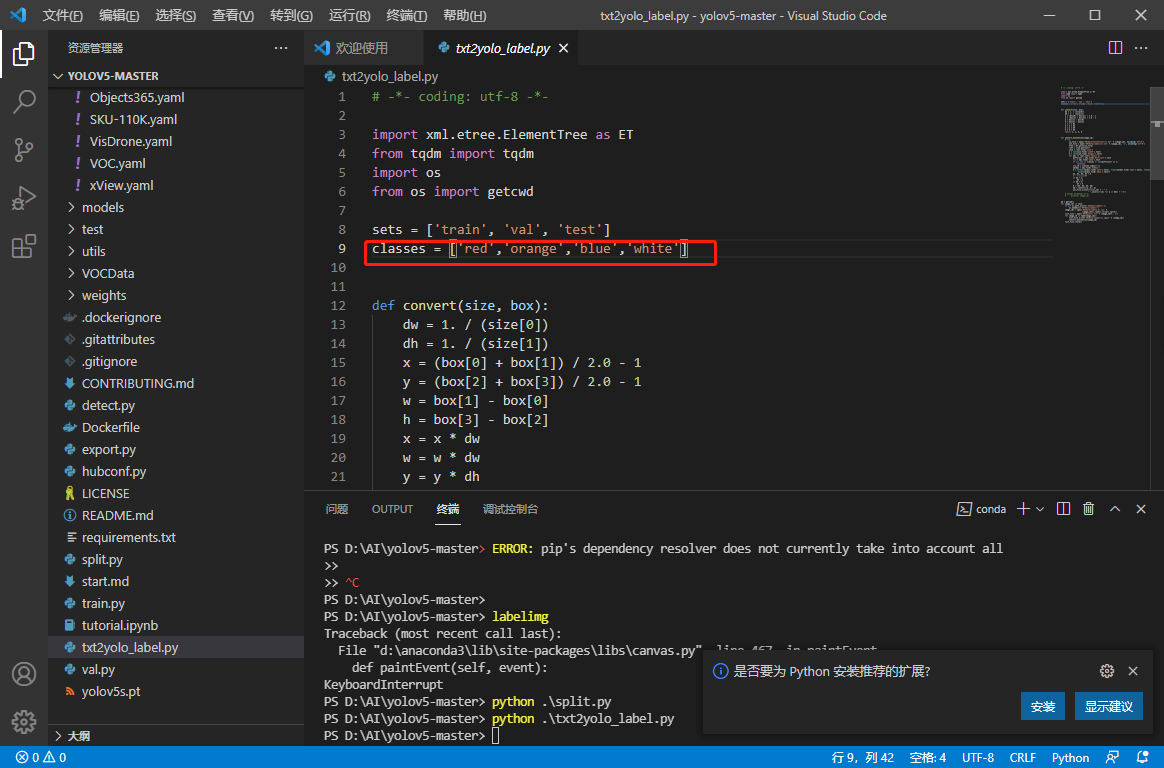Maximize the terminal panel size

point(1115,509)
